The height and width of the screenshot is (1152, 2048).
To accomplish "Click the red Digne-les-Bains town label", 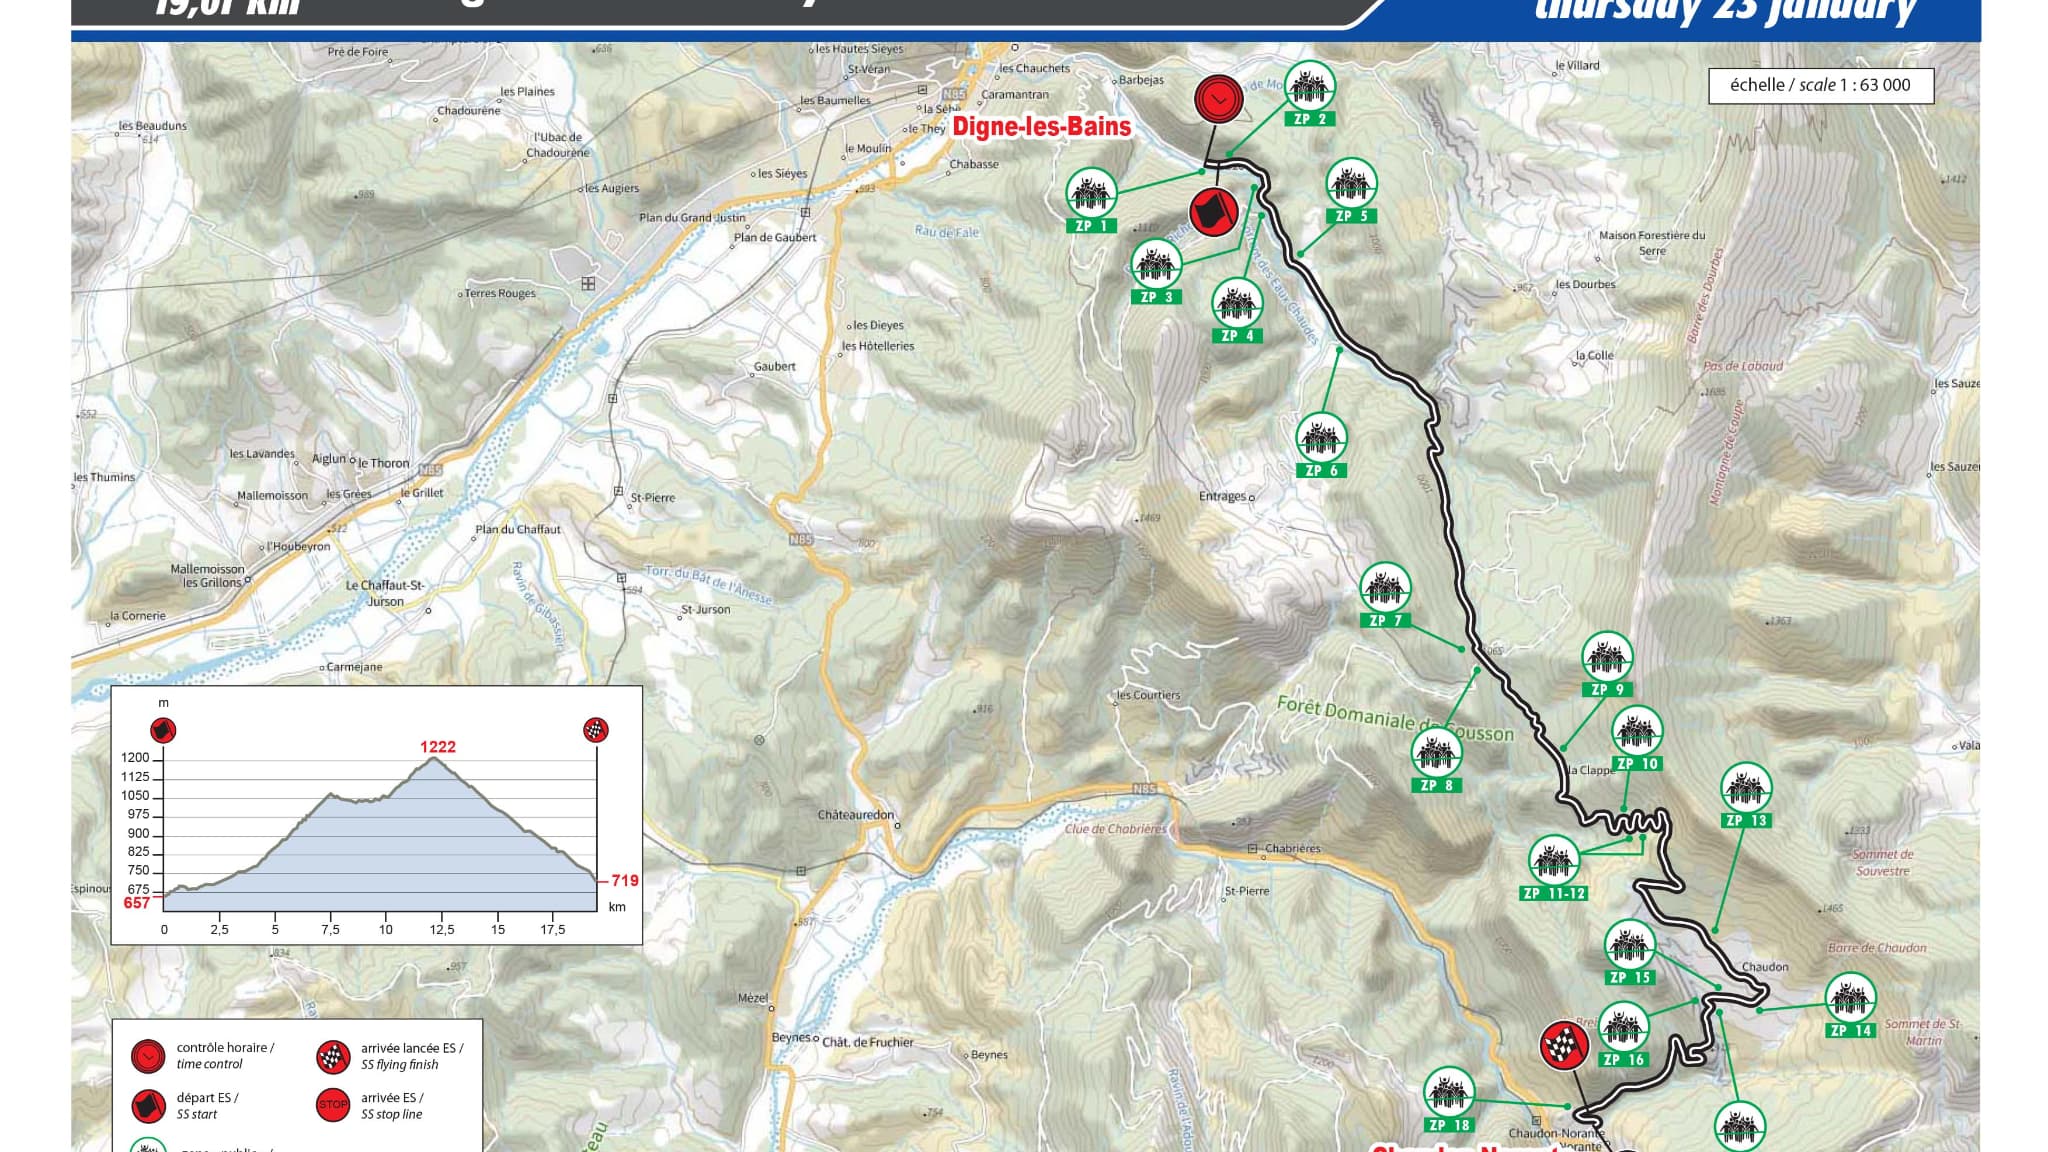I will 1041,127.
